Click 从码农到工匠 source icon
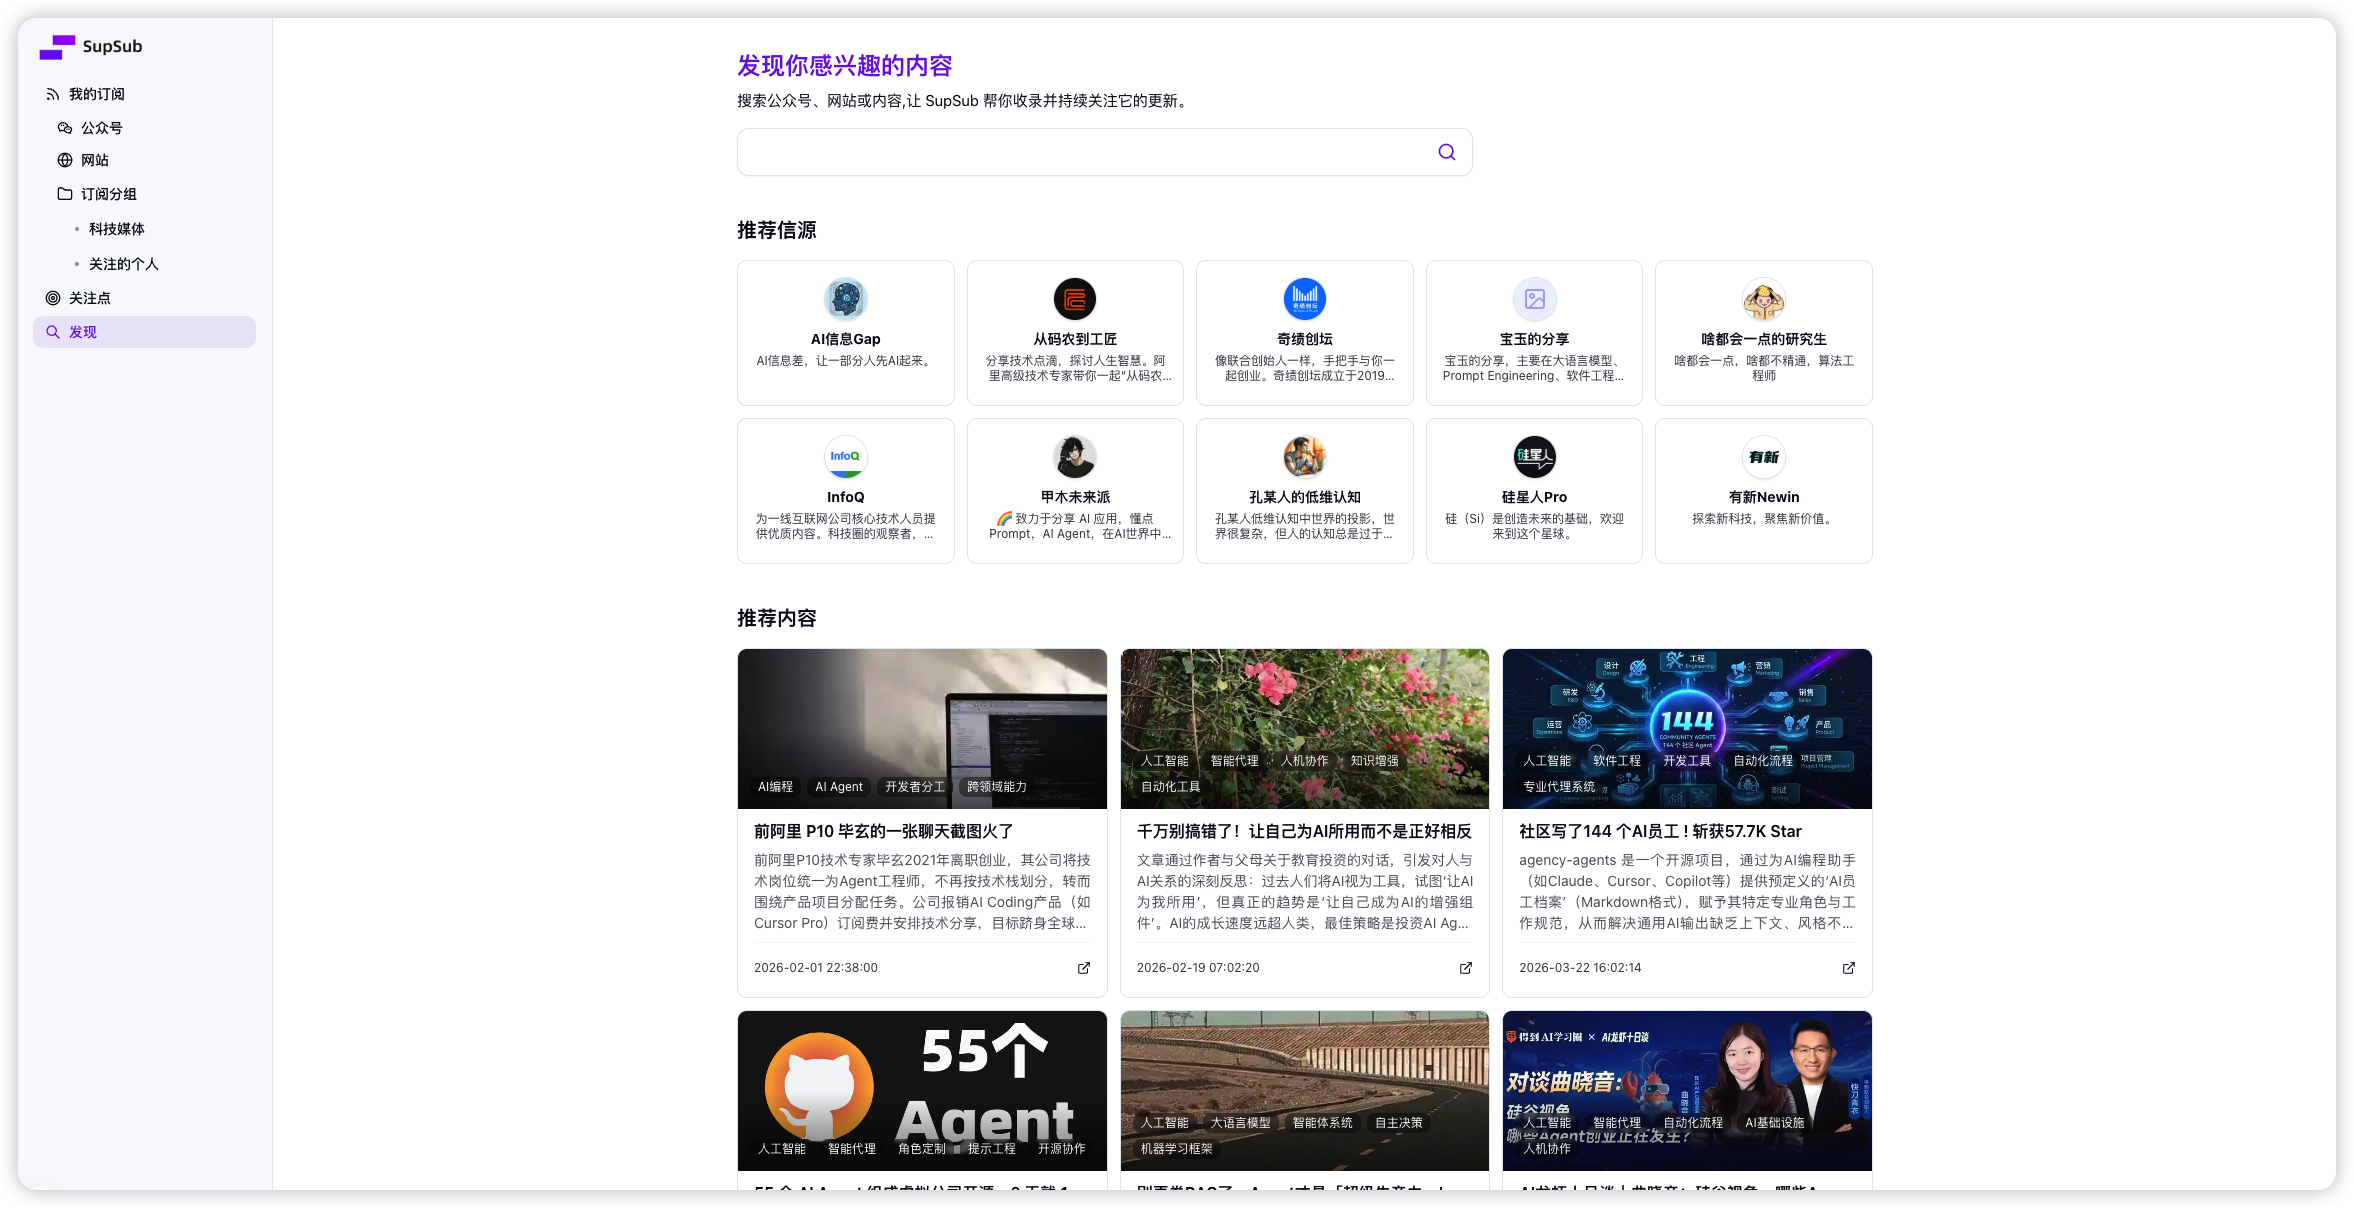Screen dimensions: 2354x1208 [x=1075, y=299]
